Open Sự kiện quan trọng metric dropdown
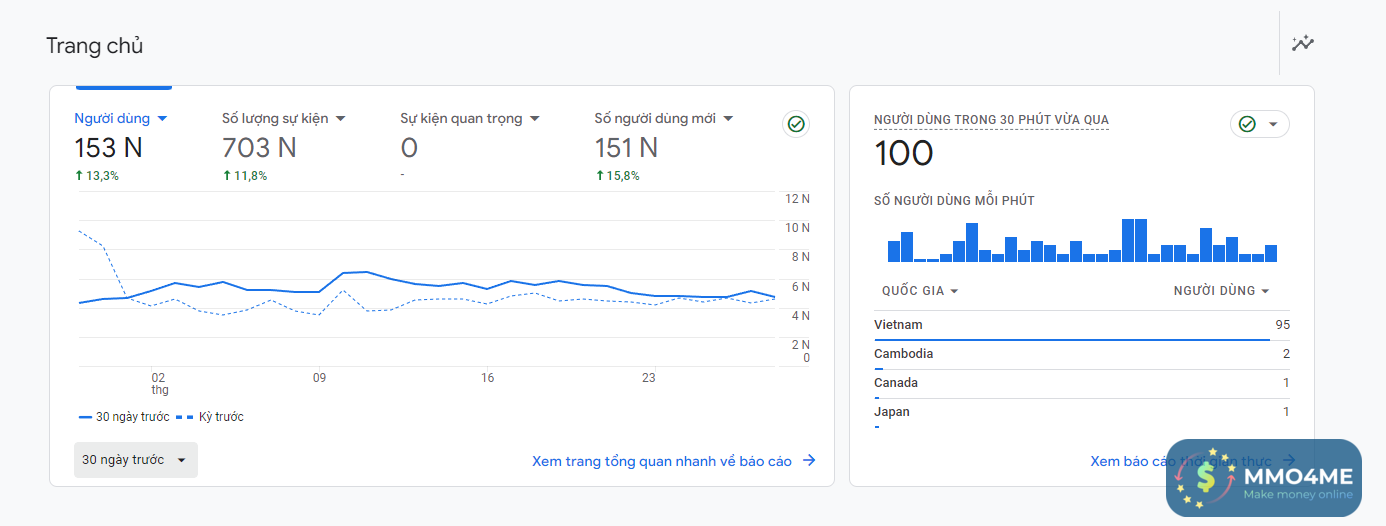The width and height of the screenshot is (1386, 526). point(534,118)
